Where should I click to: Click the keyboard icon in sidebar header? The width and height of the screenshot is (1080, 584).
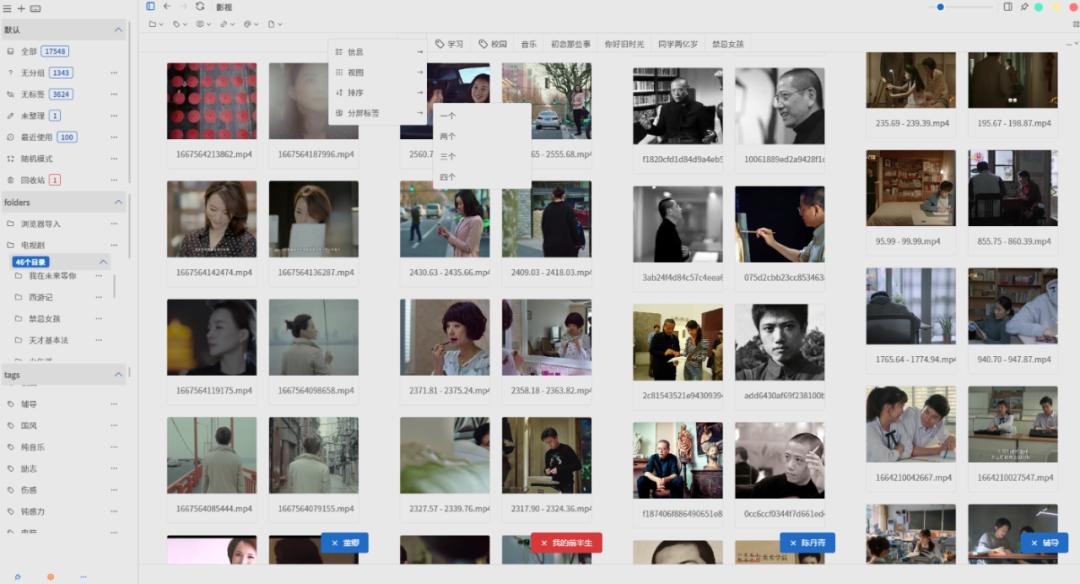point(36,8)
